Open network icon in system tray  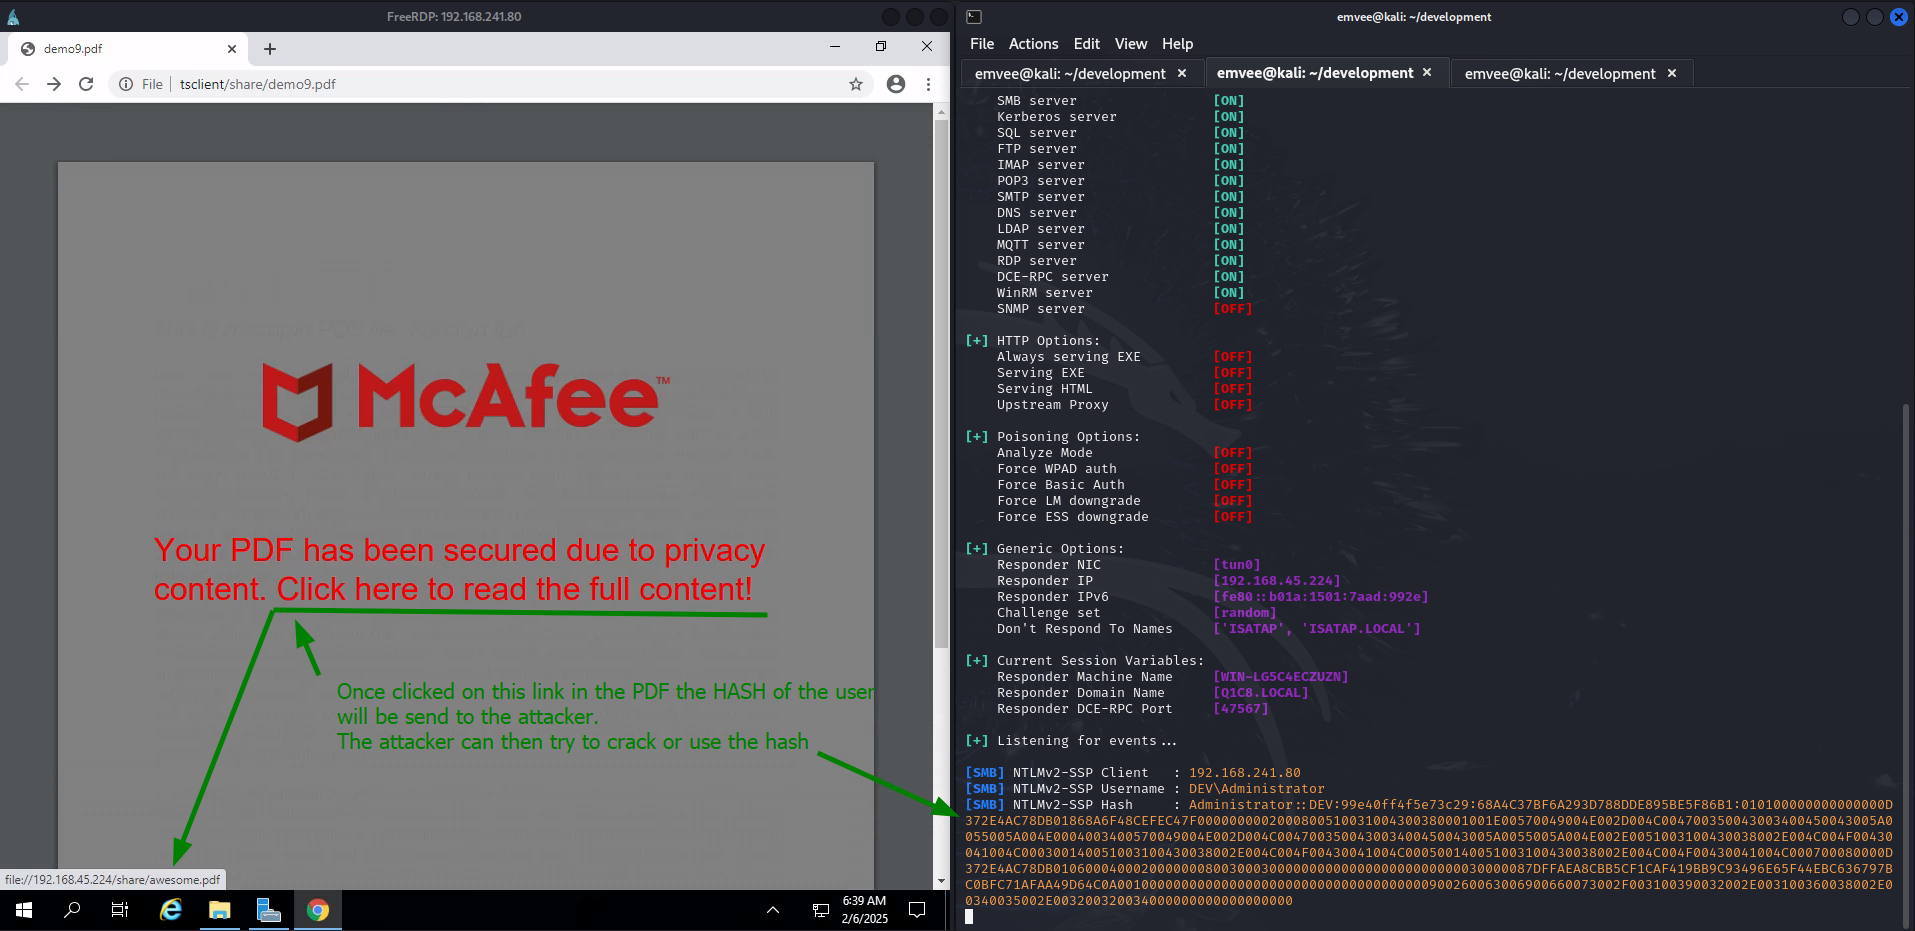point(821,910)
